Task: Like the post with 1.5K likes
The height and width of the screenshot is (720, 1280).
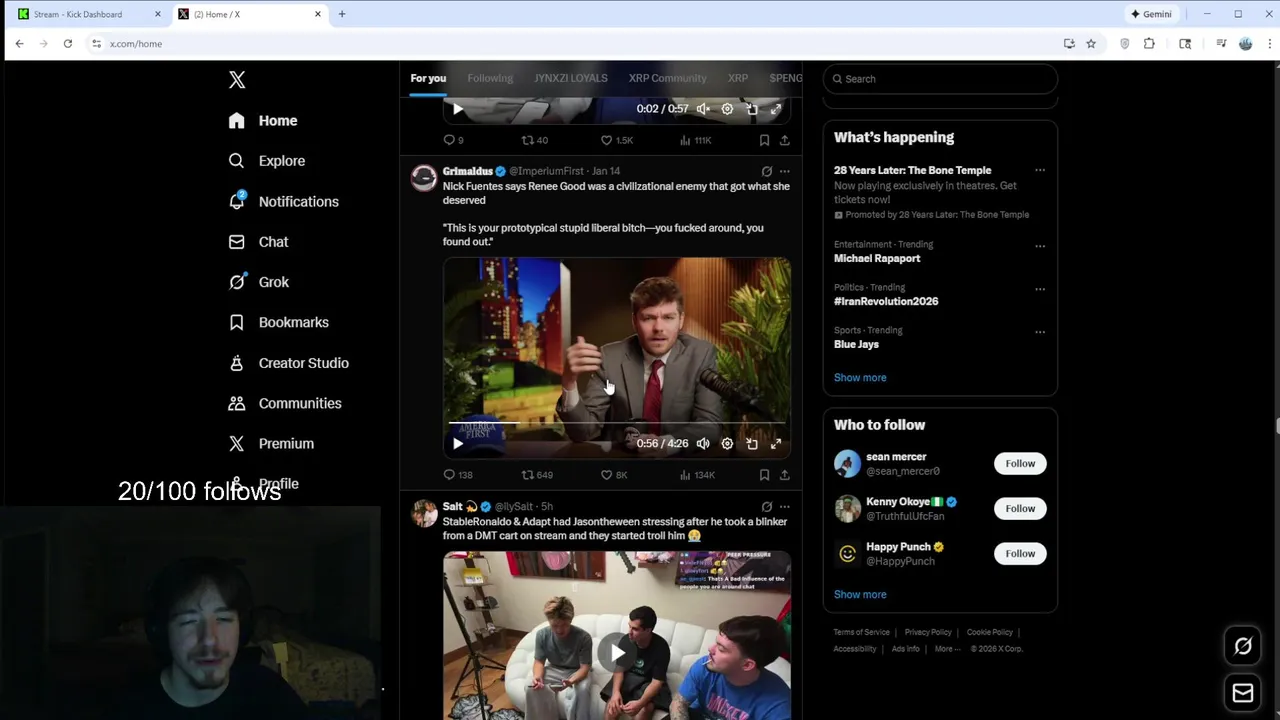Action: click(x=616, y=140)
